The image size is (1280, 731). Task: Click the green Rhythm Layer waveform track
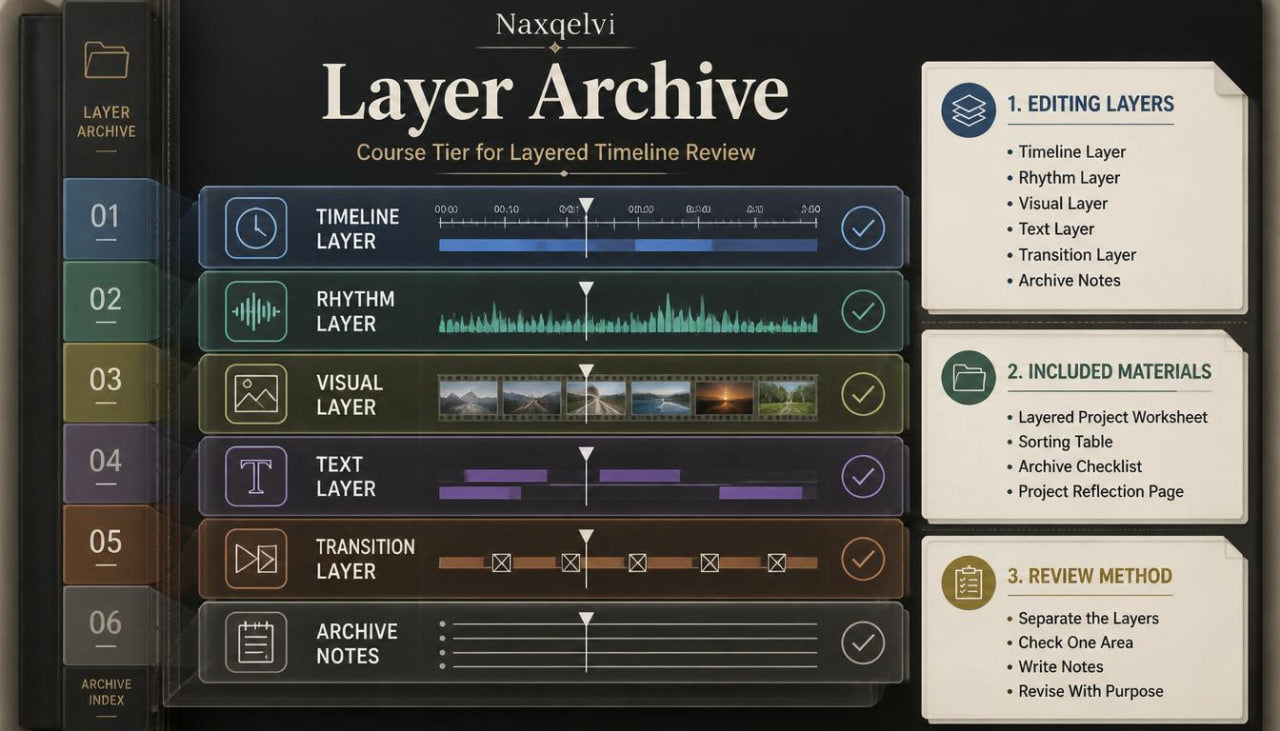click(628, 315)
